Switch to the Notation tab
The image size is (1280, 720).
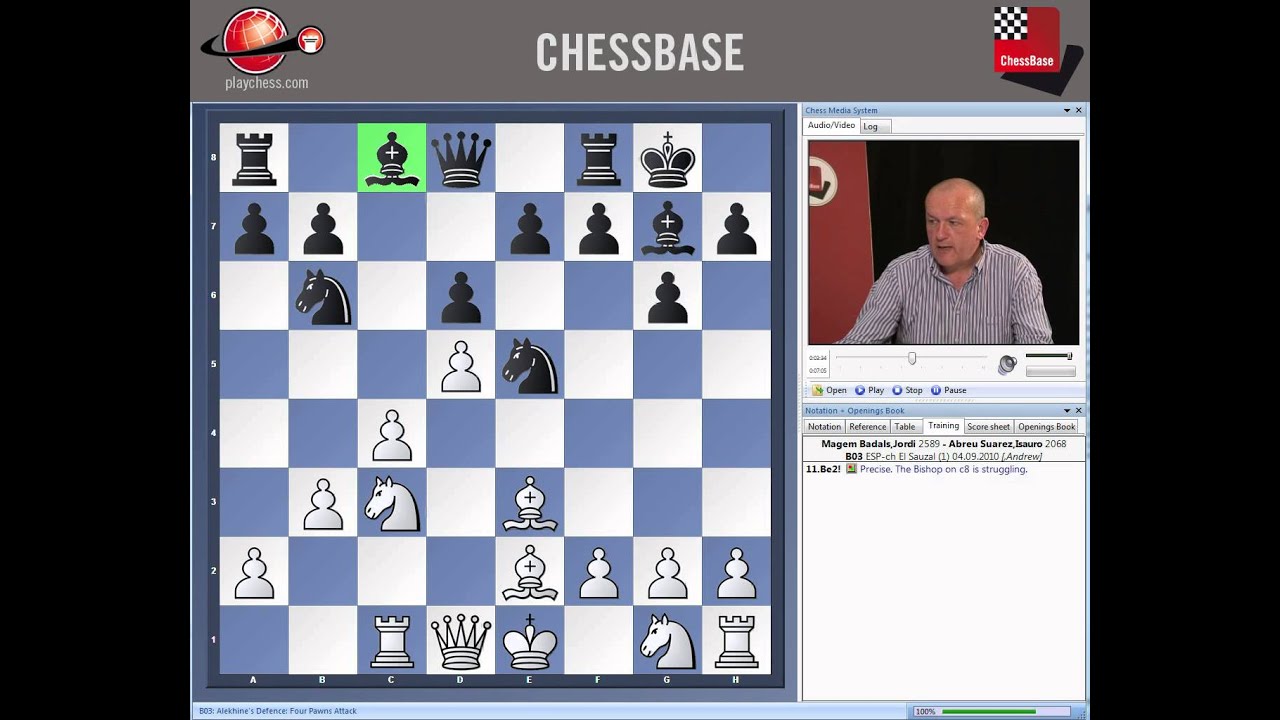[x=824, y=427]
